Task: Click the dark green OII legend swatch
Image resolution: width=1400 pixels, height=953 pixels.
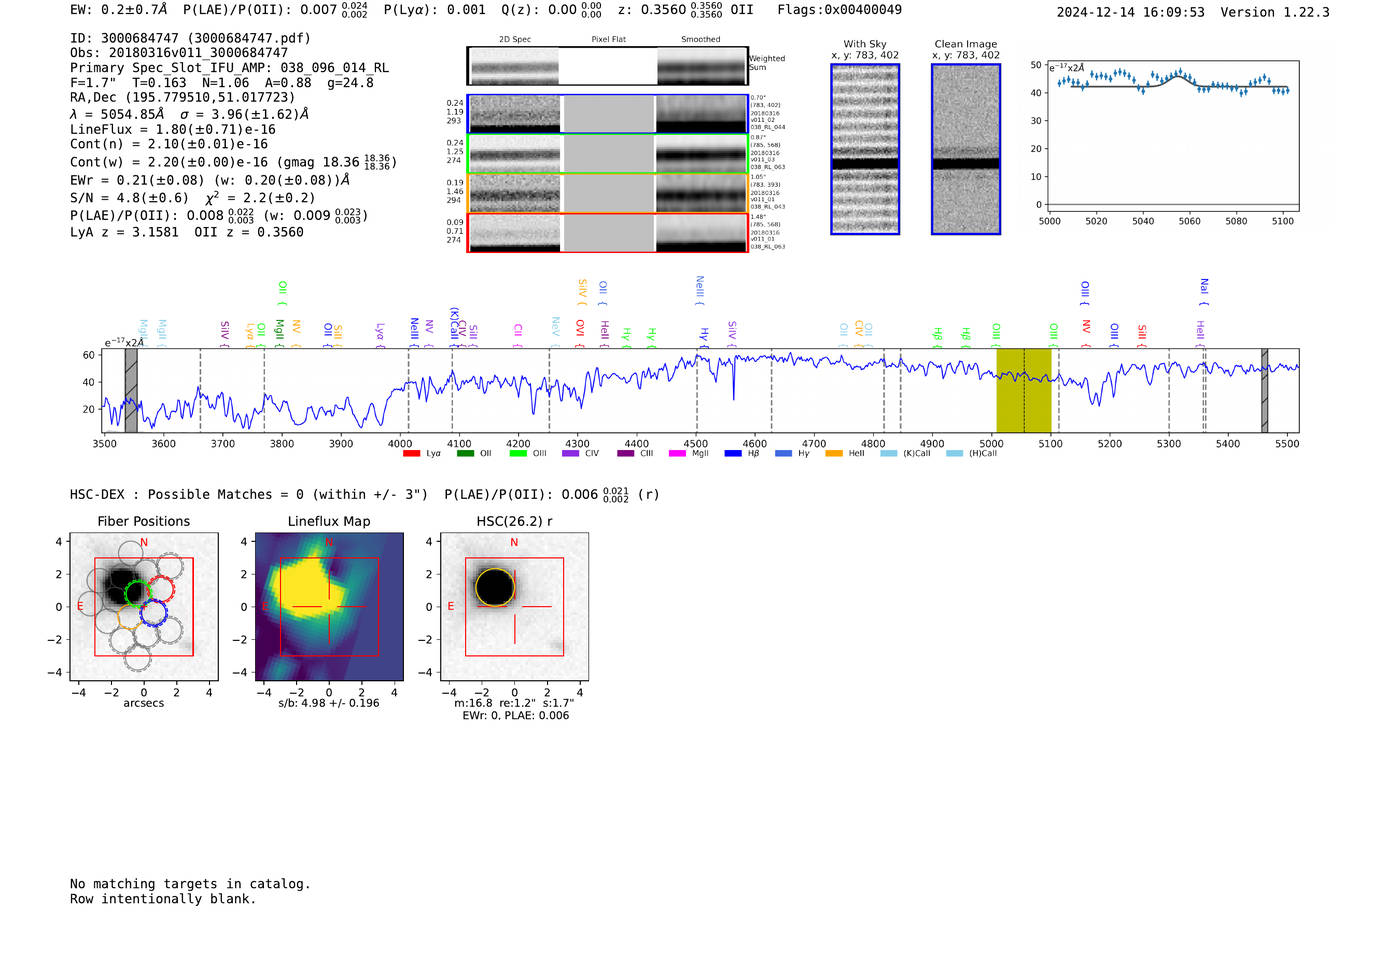Action: pyautogui.click(x=465, y=454)
